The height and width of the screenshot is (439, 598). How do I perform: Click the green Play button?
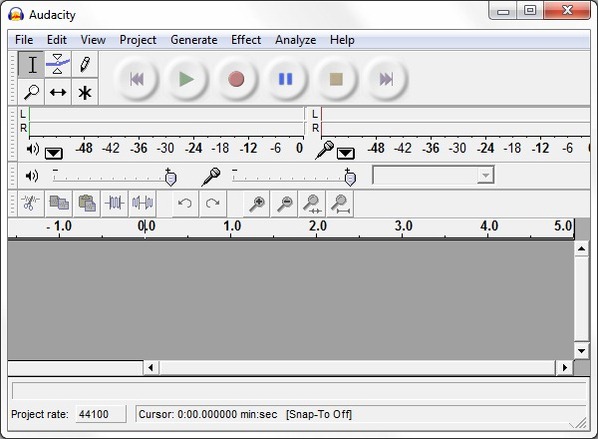(x=186, y=79)
